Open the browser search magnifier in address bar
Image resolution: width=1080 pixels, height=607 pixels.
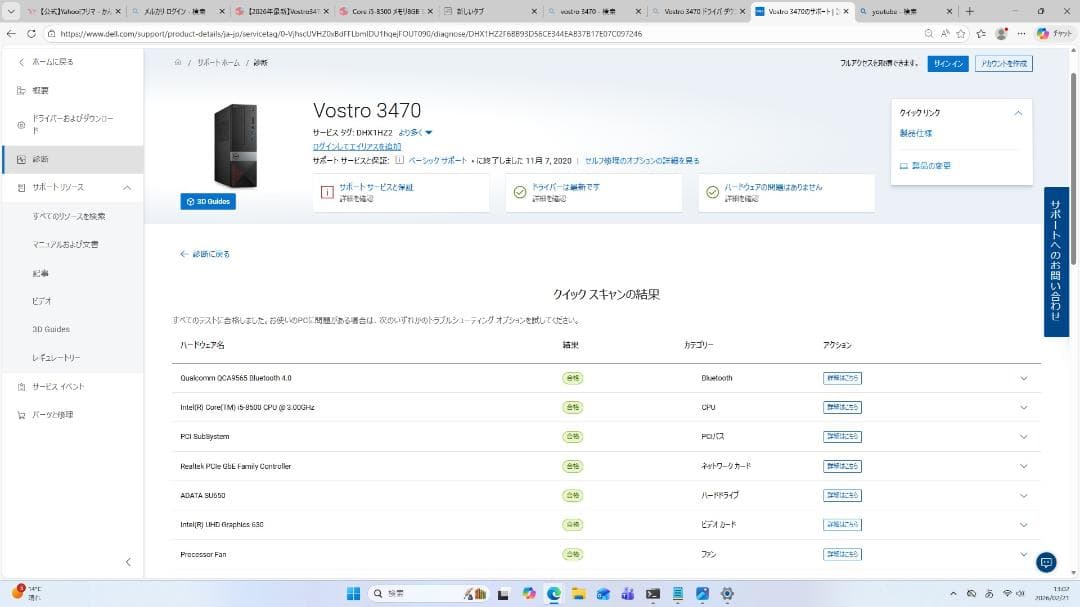point(928,33)
